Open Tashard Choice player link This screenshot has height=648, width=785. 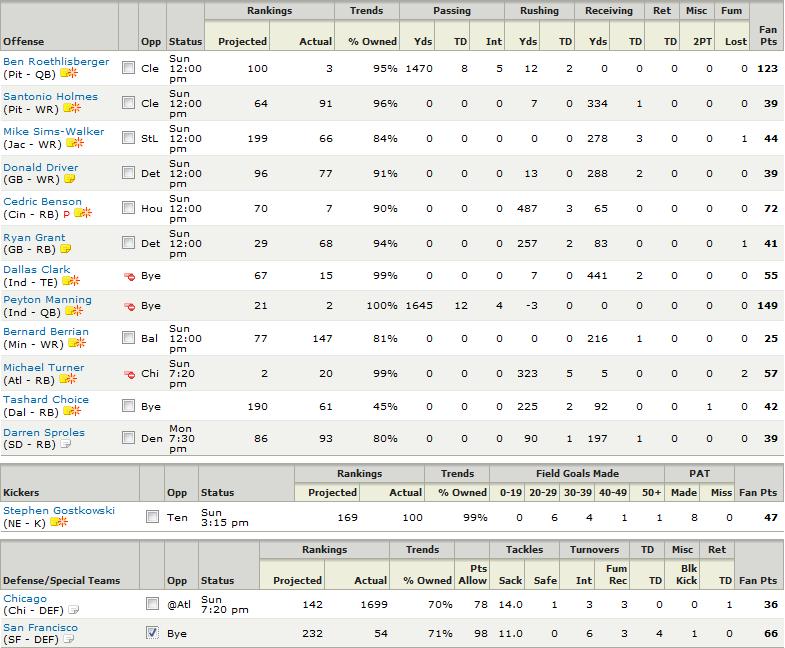(x=46, y=400)
